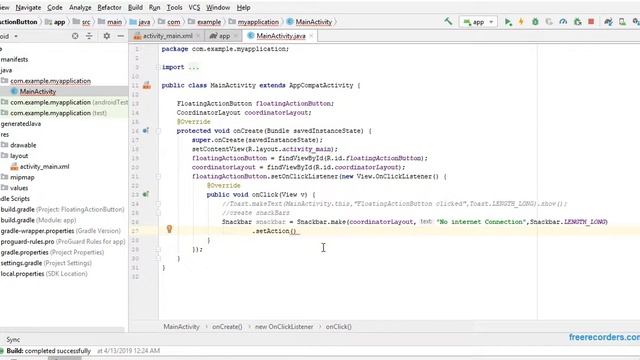Click the Make Project hammer icon
The width and height of the screenshot is (640, 360).
coord(448,21)
